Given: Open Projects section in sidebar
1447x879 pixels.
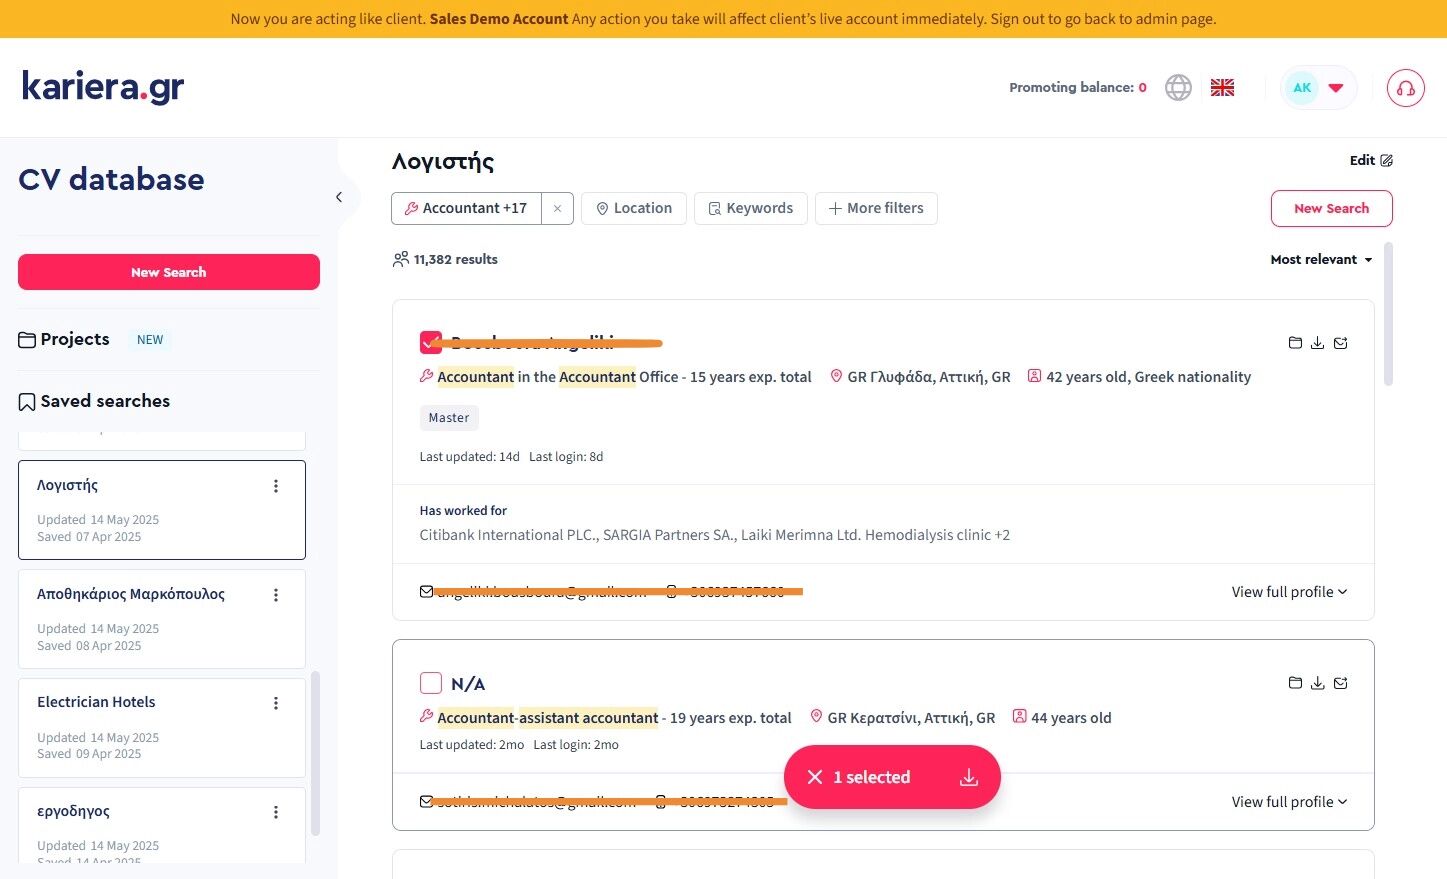Looking at the screenshot, I should 75,339.
